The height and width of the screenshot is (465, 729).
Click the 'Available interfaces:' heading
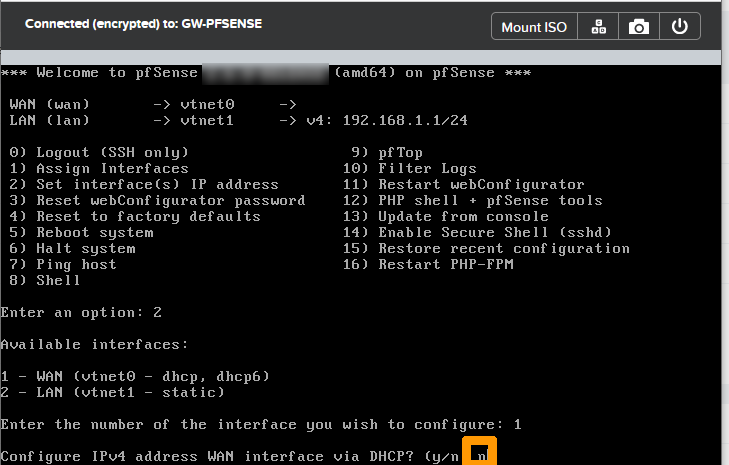point(94,345)
